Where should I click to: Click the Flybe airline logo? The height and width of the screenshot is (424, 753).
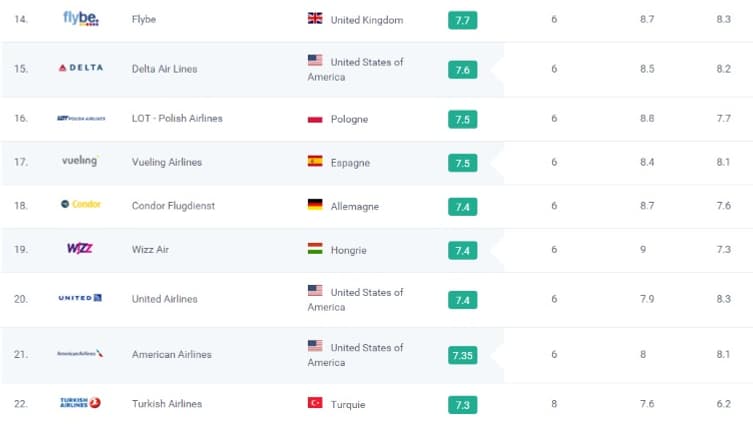tap(81, 18)
